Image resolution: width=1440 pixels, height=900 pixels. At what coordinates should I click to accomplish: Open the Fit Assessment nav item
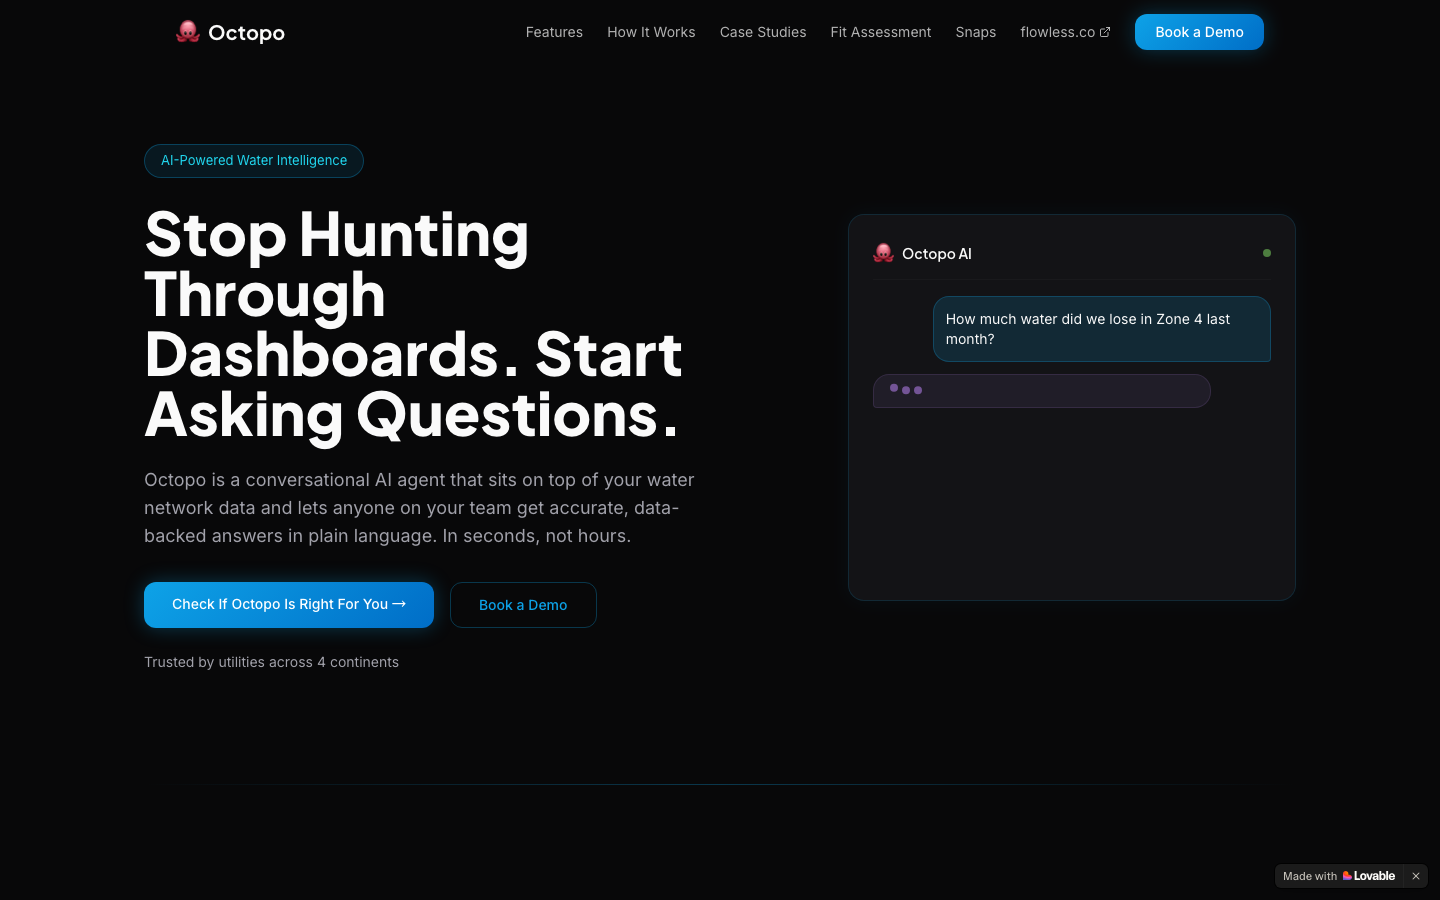[880, 32]
